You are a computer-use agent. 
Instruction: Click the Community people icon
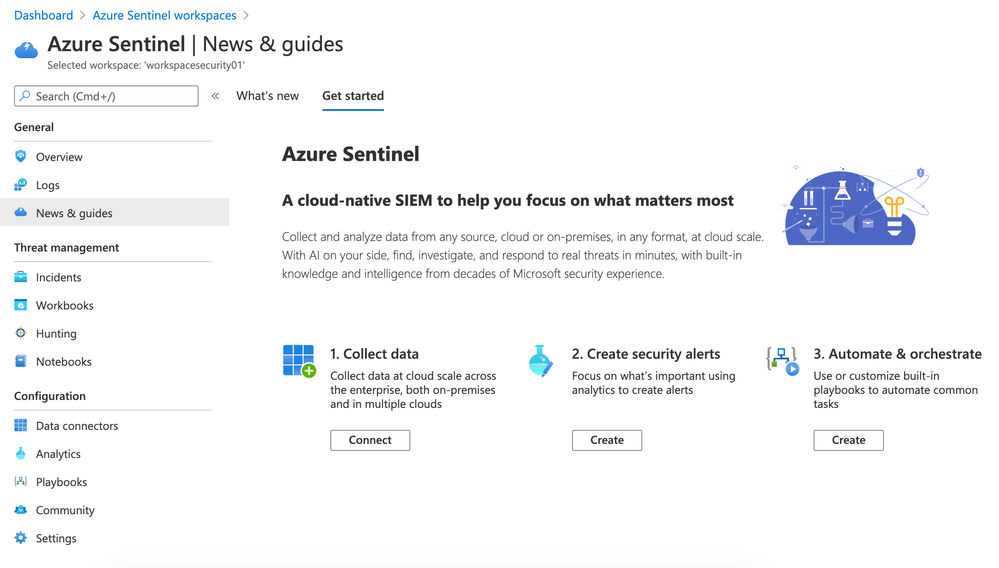(x=20, y=509)
